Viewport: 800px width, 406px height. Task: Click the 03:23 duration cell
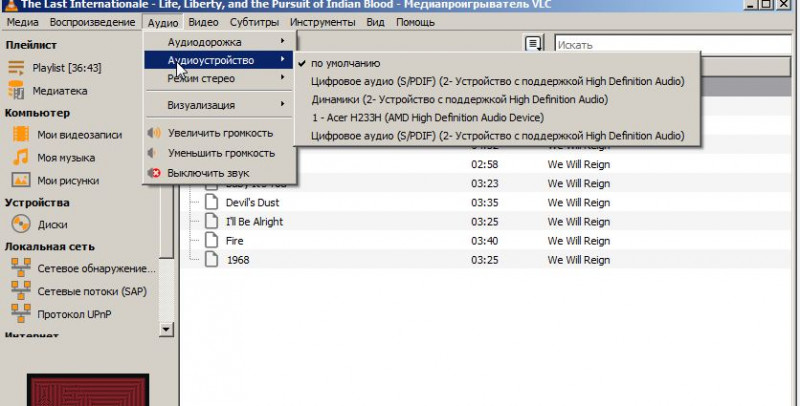click(485, 184)
